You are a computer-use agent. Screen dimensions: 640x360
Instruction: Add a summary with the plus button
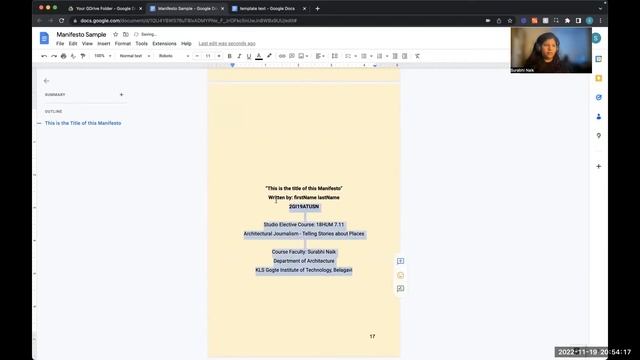point(121,95)
